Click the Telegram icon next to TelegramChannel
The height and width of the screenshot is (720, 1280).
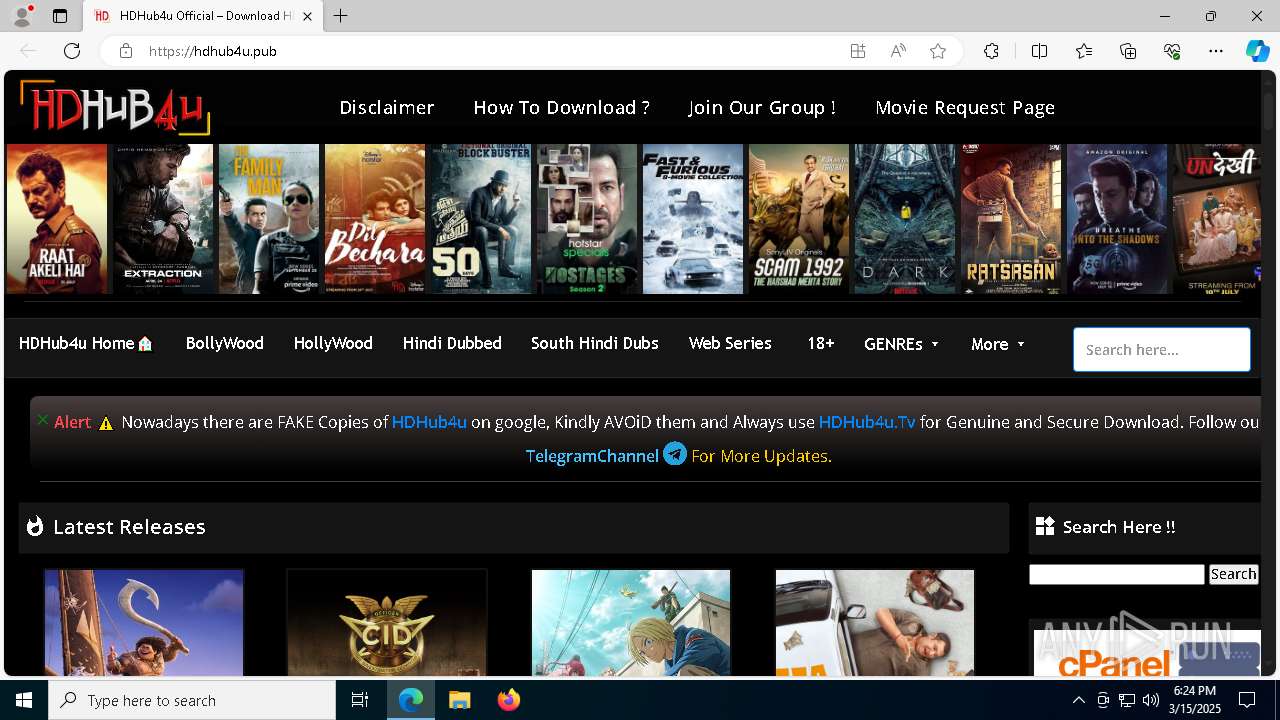pos(675,454)
